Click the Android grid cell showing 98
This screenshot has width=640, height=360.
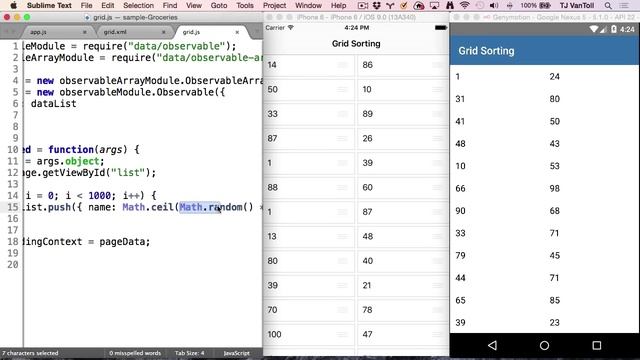coord(554,189)
